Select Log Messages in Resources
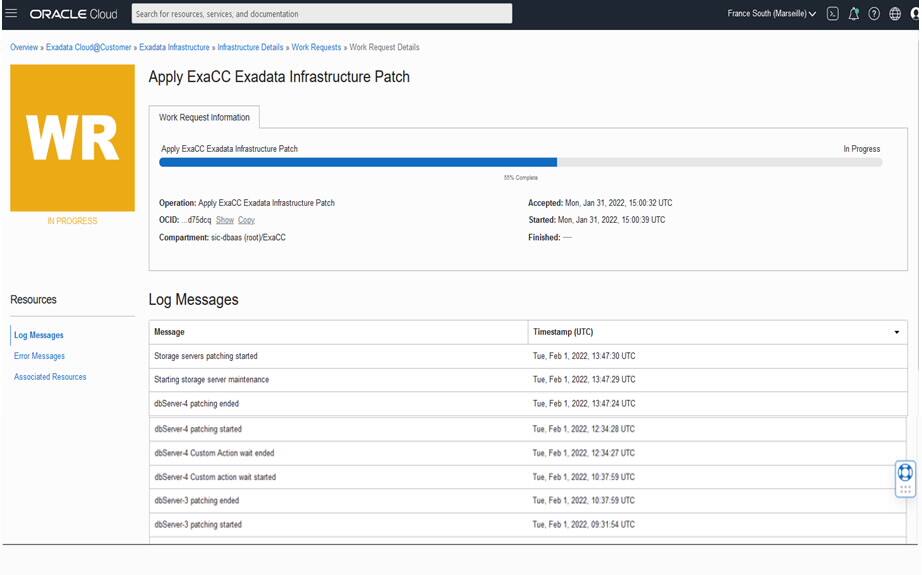This screenshot has height=575, width=922. (x=39, y=335)
